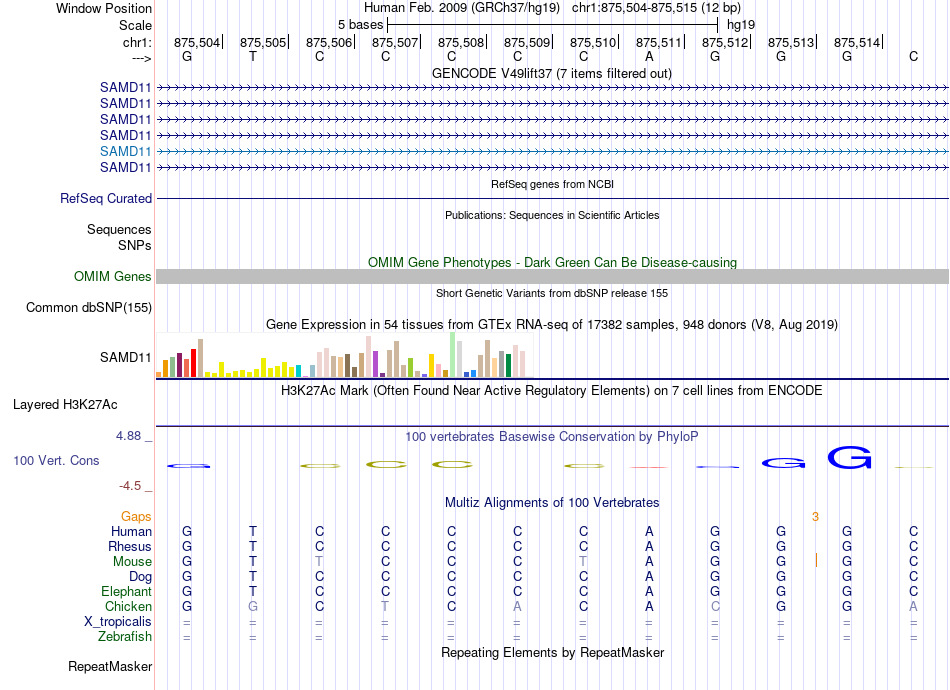Viewport: 950px width, 690px height.
Task: Open the Common dbSNP(155) track label
Action: [x=89, y=308]
